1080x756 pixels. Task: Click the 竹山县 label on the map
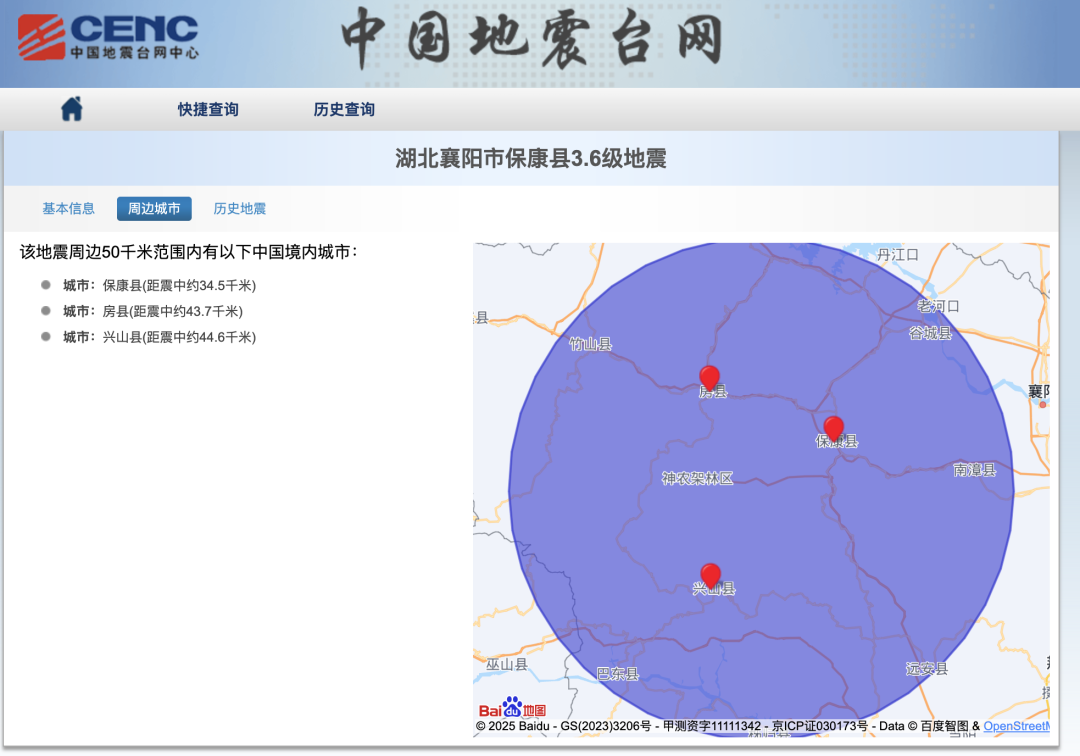590,344
